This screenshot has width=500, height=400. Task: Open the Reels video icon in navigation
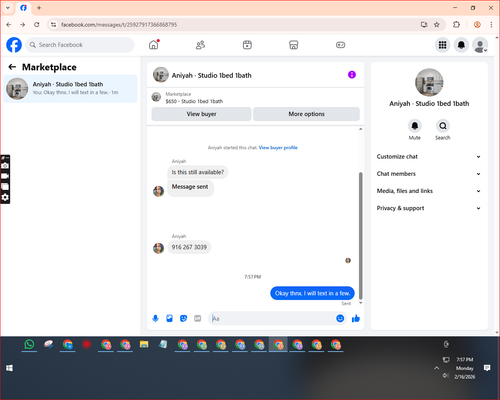click(x=247, y=45)
